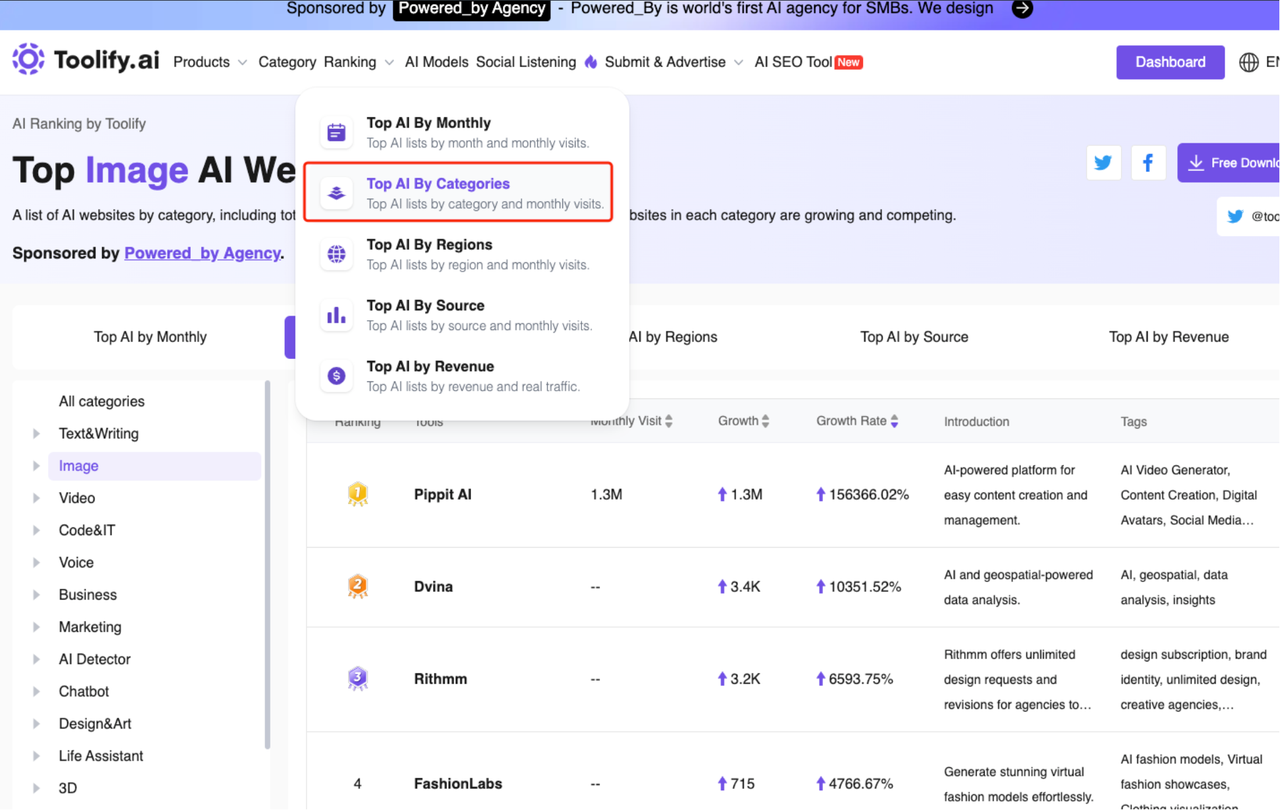
Task: Click the Top AI By Regions globe icon
Action: (x=337, y=254)
